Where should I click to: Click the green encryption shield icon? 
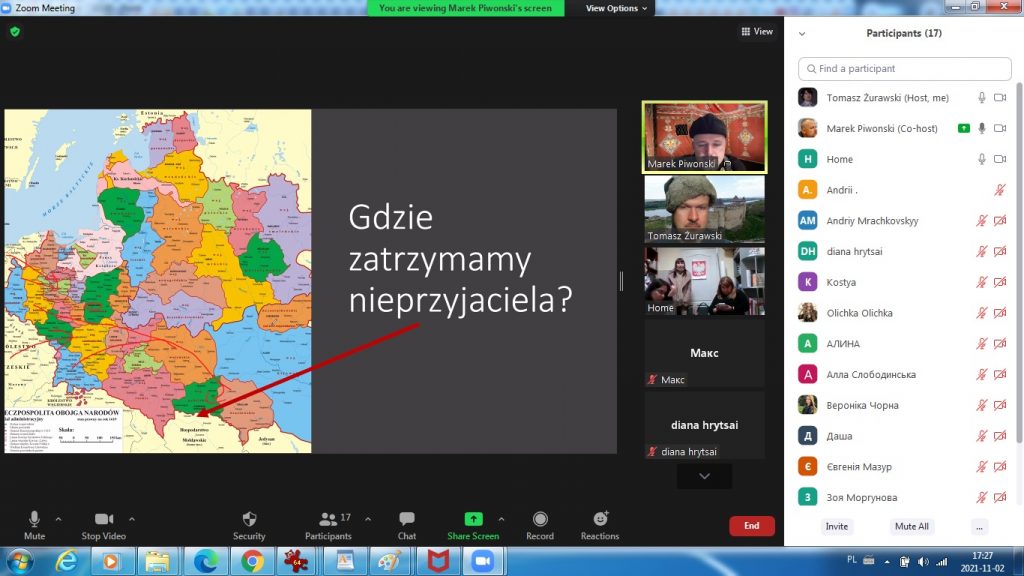click(15, 32)
